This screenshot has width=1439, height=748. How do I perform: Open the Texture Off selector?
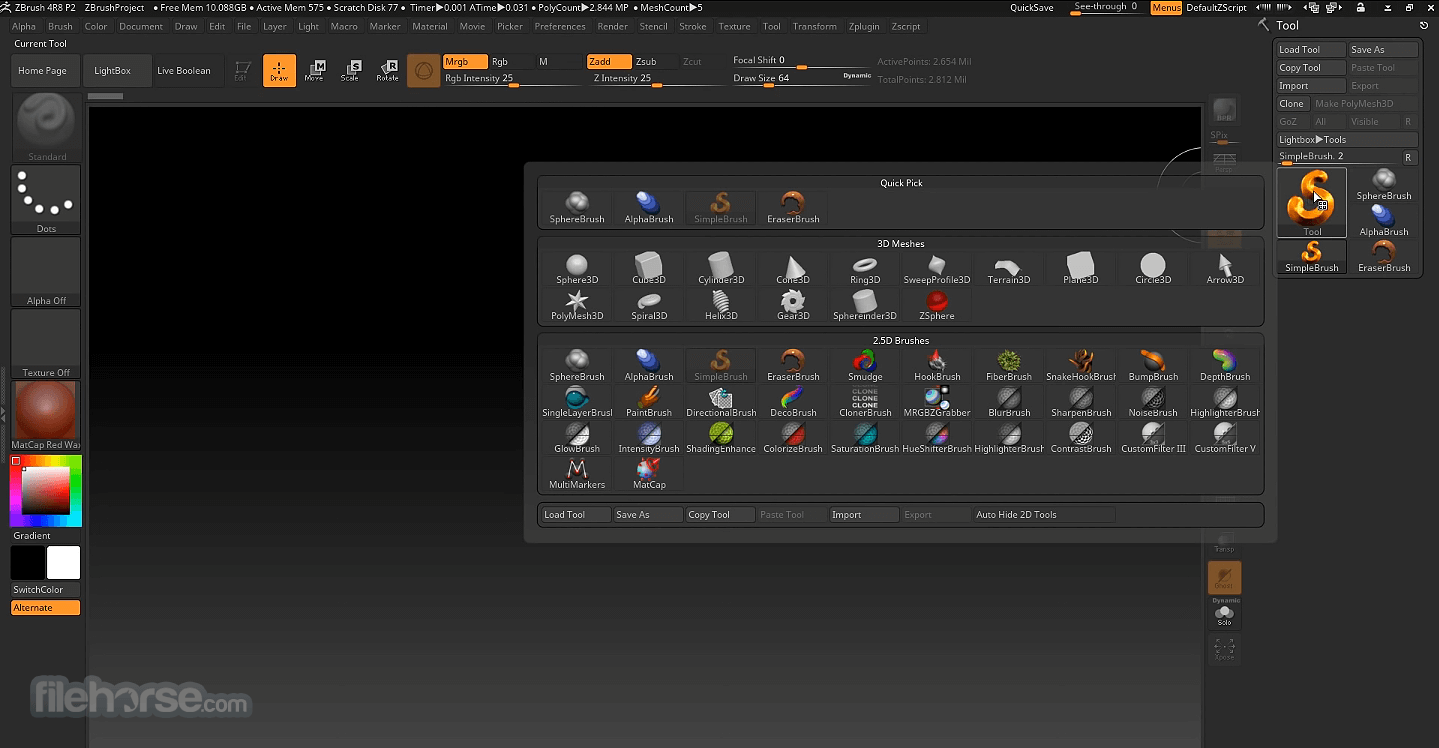pyautogui.click(x=46, y=343)
